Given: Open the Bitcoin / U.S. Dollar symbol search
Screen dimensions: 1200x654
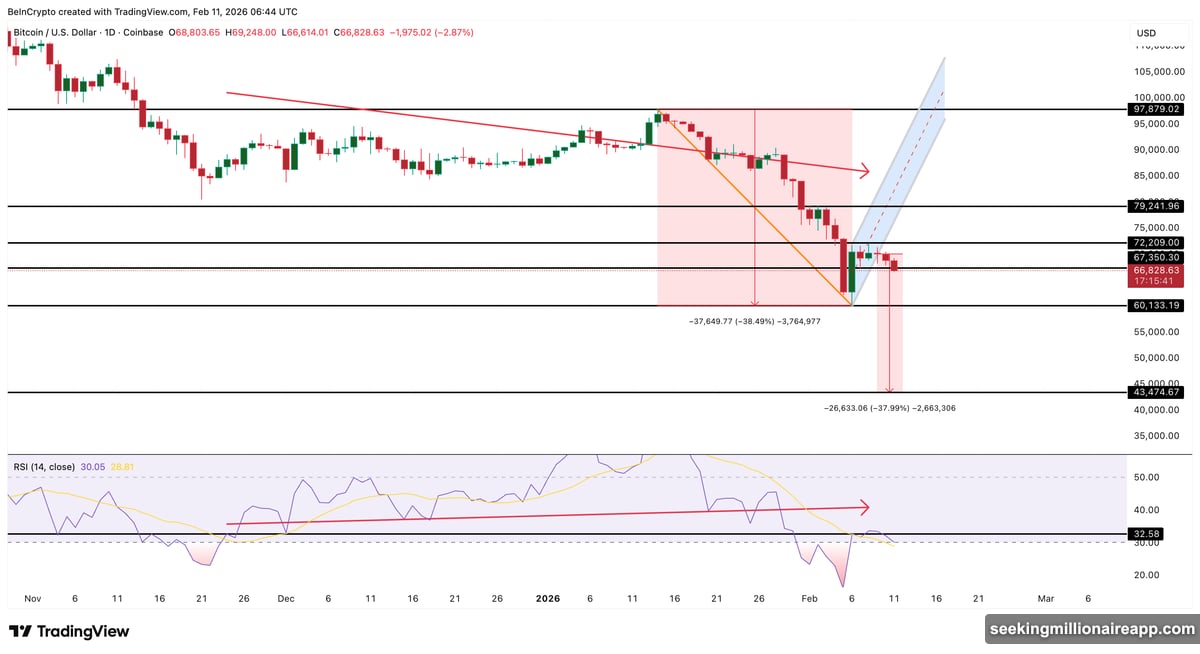Looking at the screenshot, I should (58, 32).
